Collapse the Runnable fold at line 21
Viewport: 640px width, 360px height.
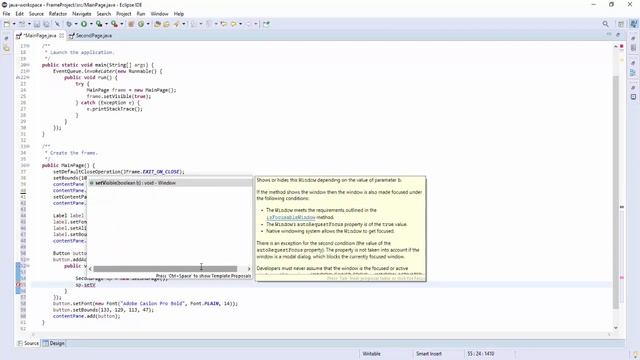pyautogui.click(x=28, y=71)
